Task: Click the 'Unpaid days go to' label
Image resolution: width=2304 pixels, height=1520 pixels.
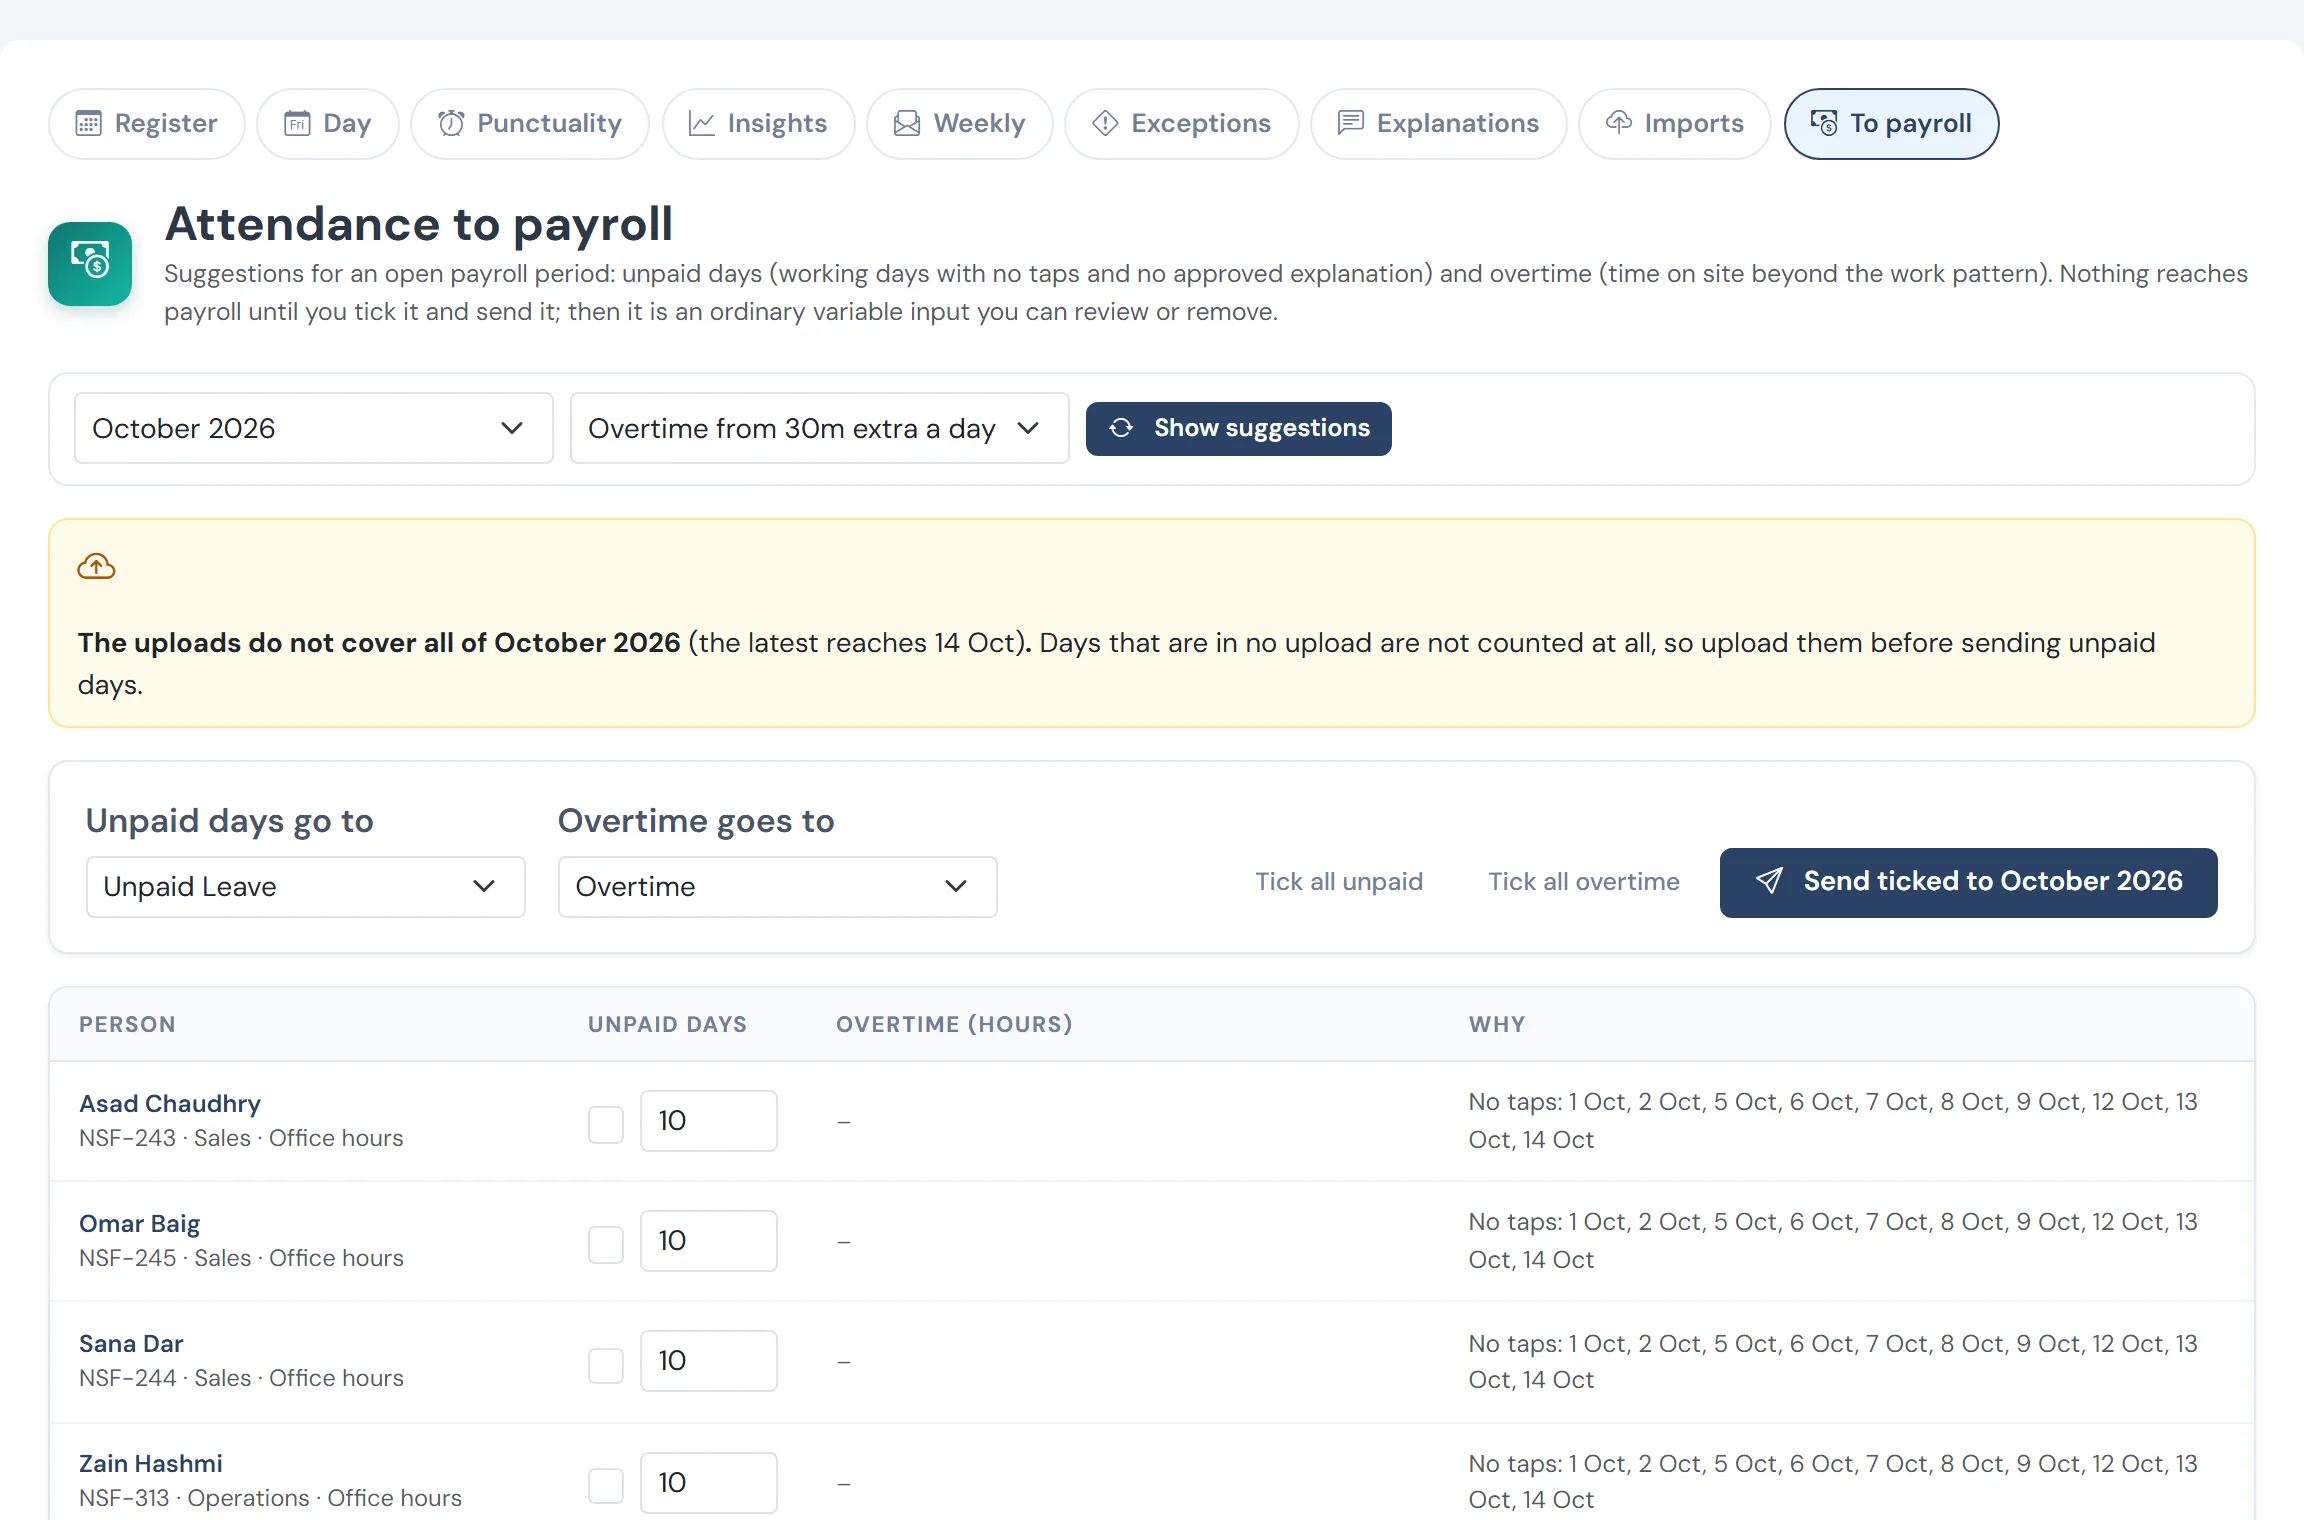Action: click(x=229, y=820)
